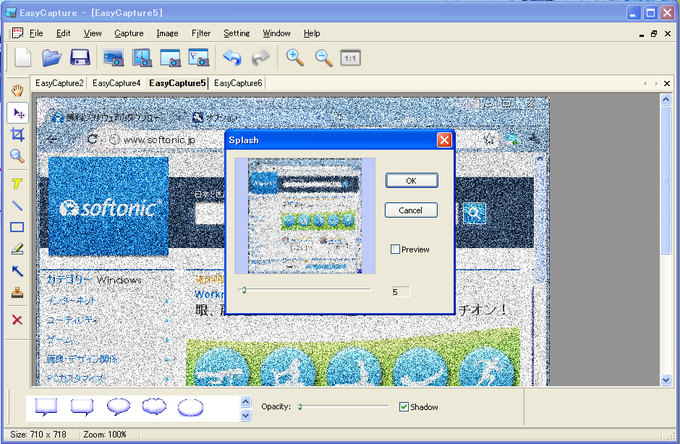Click the New document icon
Viewport: 680px width, 444px height.
click(x=23, y=58)
